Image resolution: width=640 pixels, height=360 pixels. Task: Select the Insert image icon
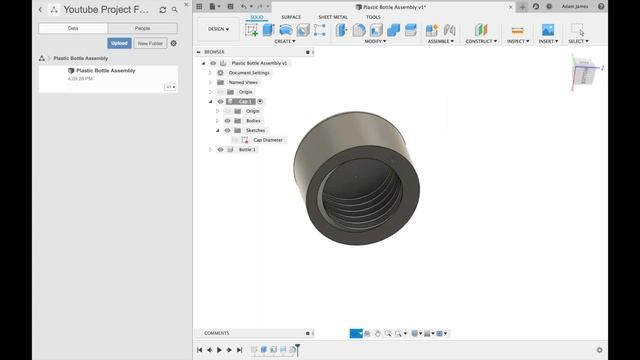coord(548,30)
